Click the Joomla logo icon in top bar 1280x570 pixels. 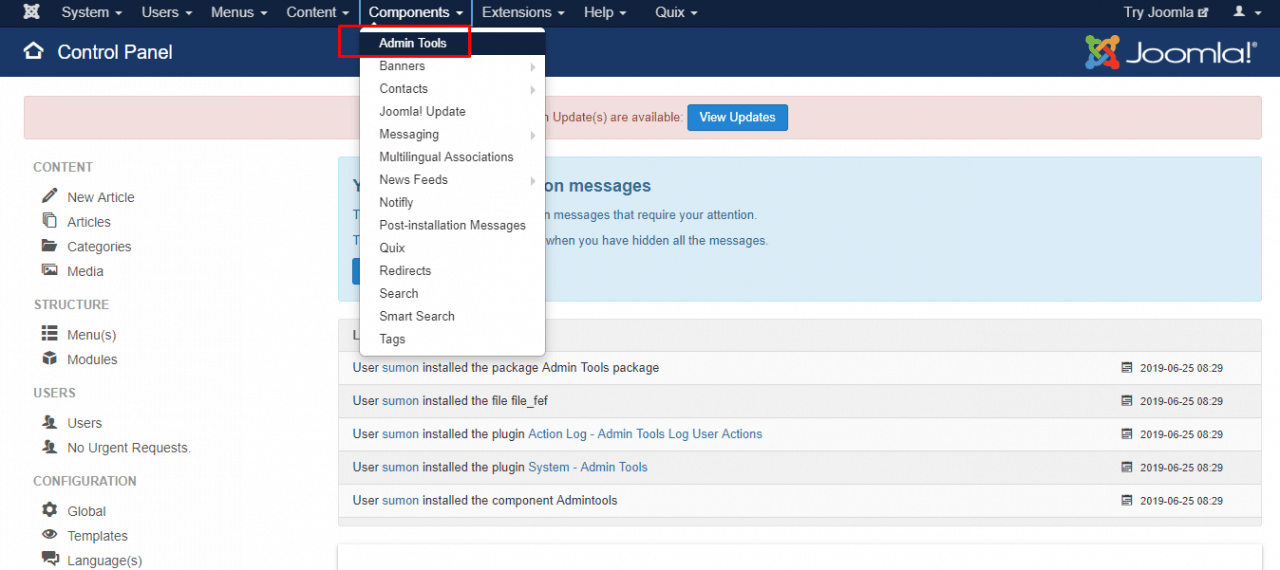coord(32,12)
